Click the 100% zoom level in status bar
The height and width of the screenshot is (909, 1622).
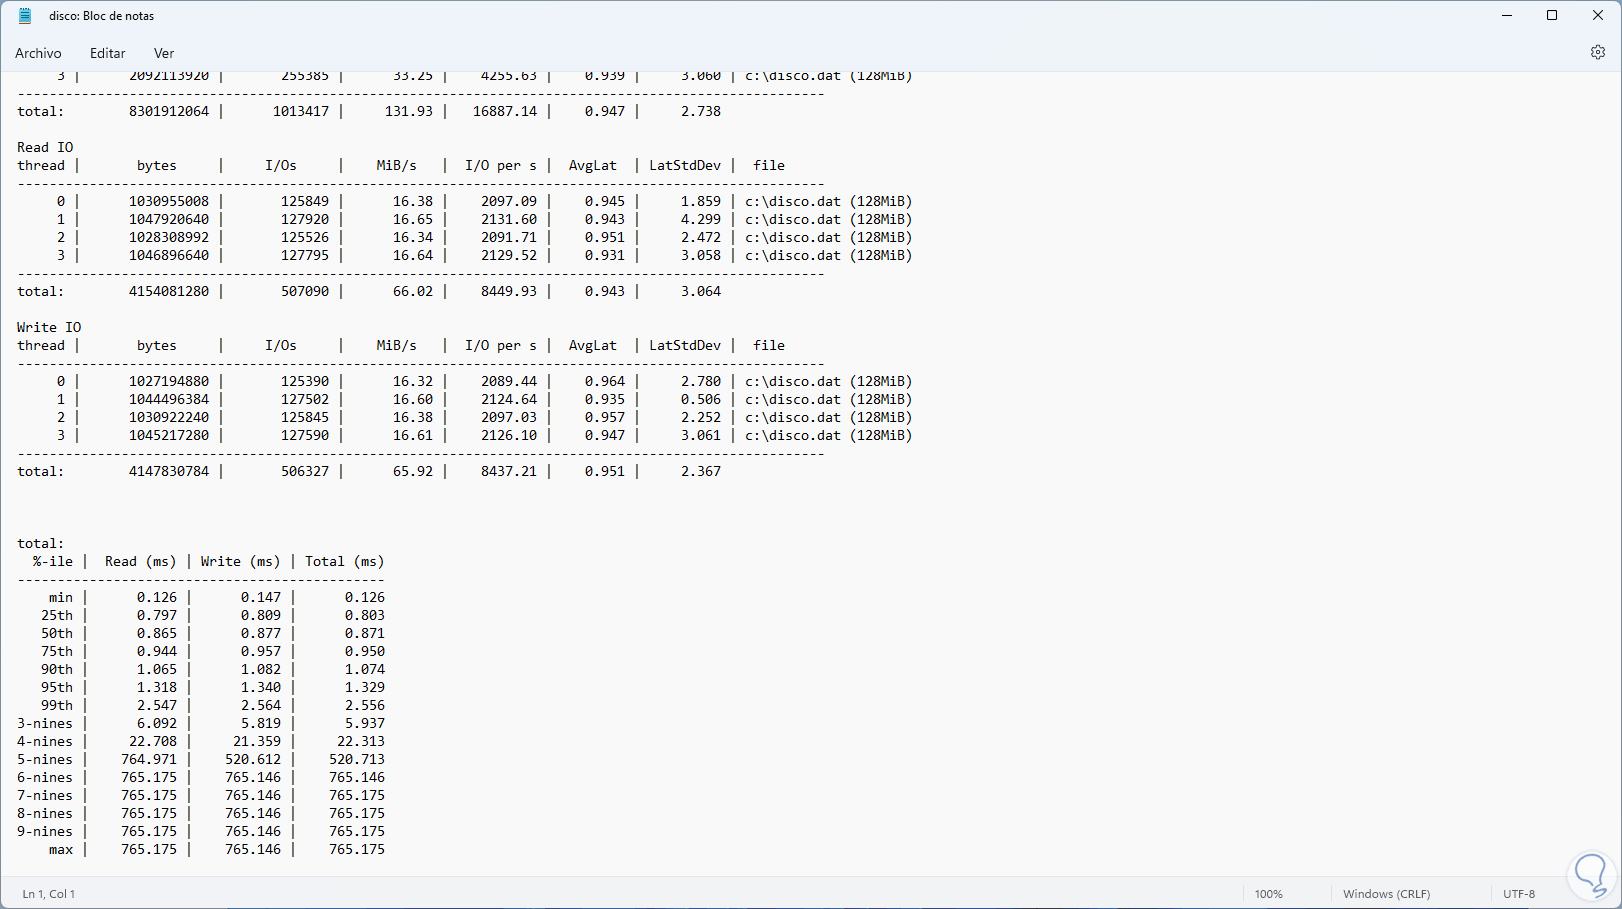[x=1269, y=894]
